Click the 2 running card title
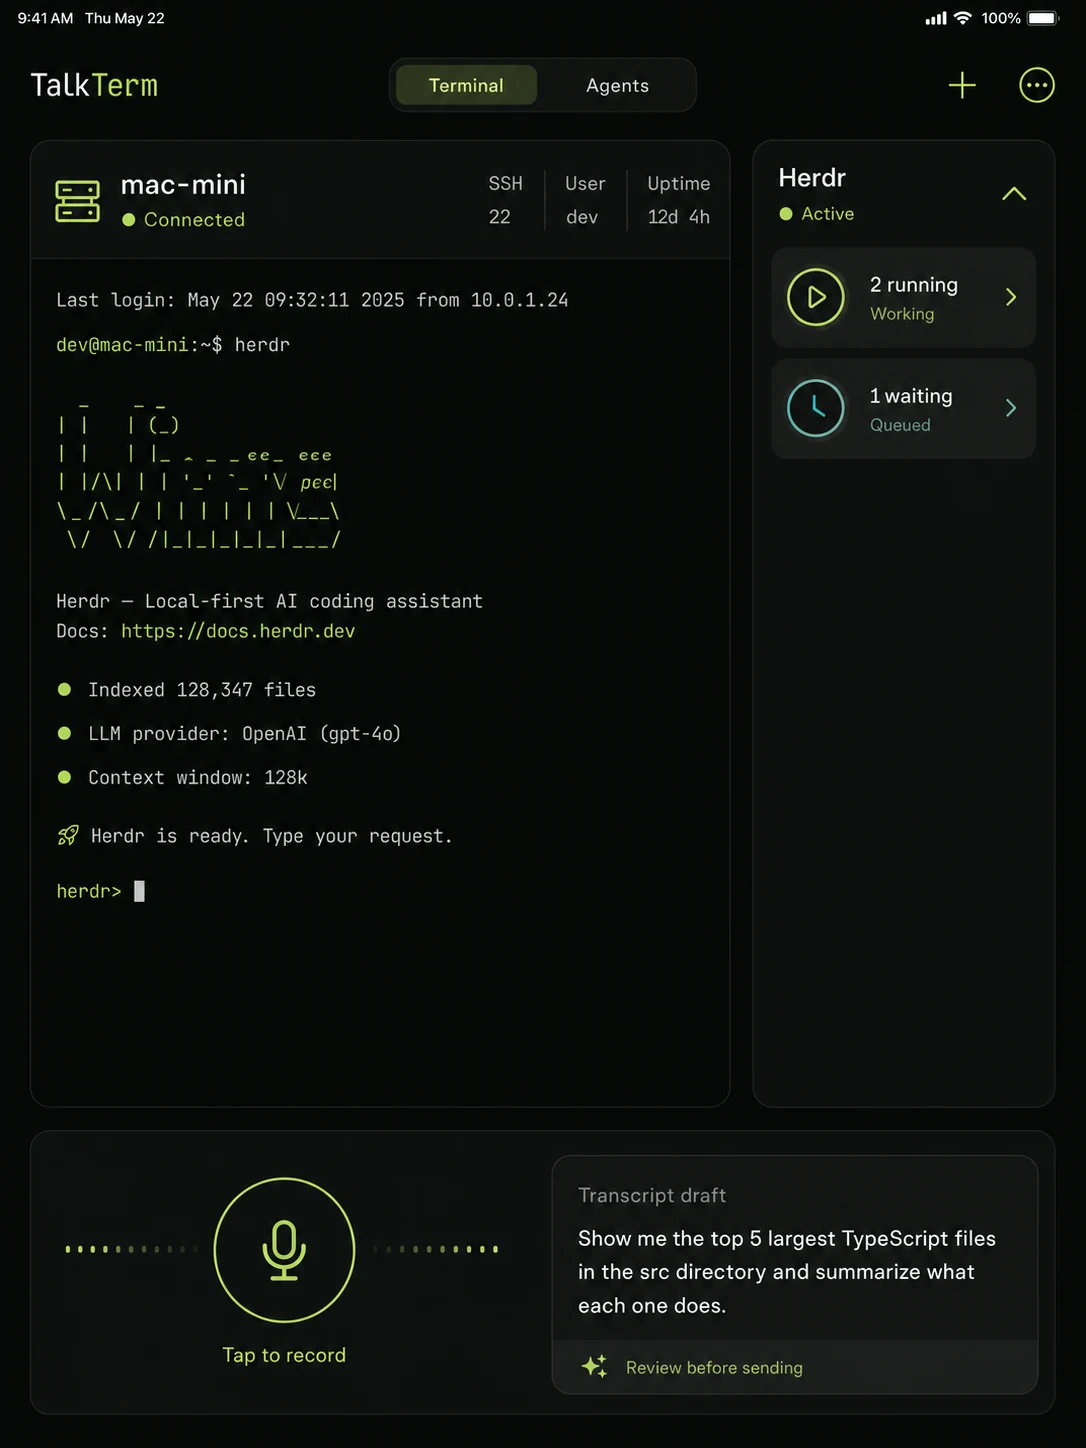The image size is (1086, 1448). (914, 285)
